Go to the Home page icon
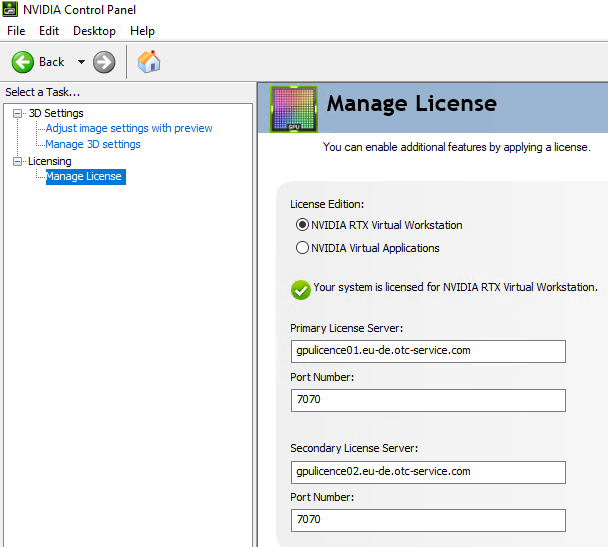The width and height of the screenshot is (608, 547). (149, 62)
